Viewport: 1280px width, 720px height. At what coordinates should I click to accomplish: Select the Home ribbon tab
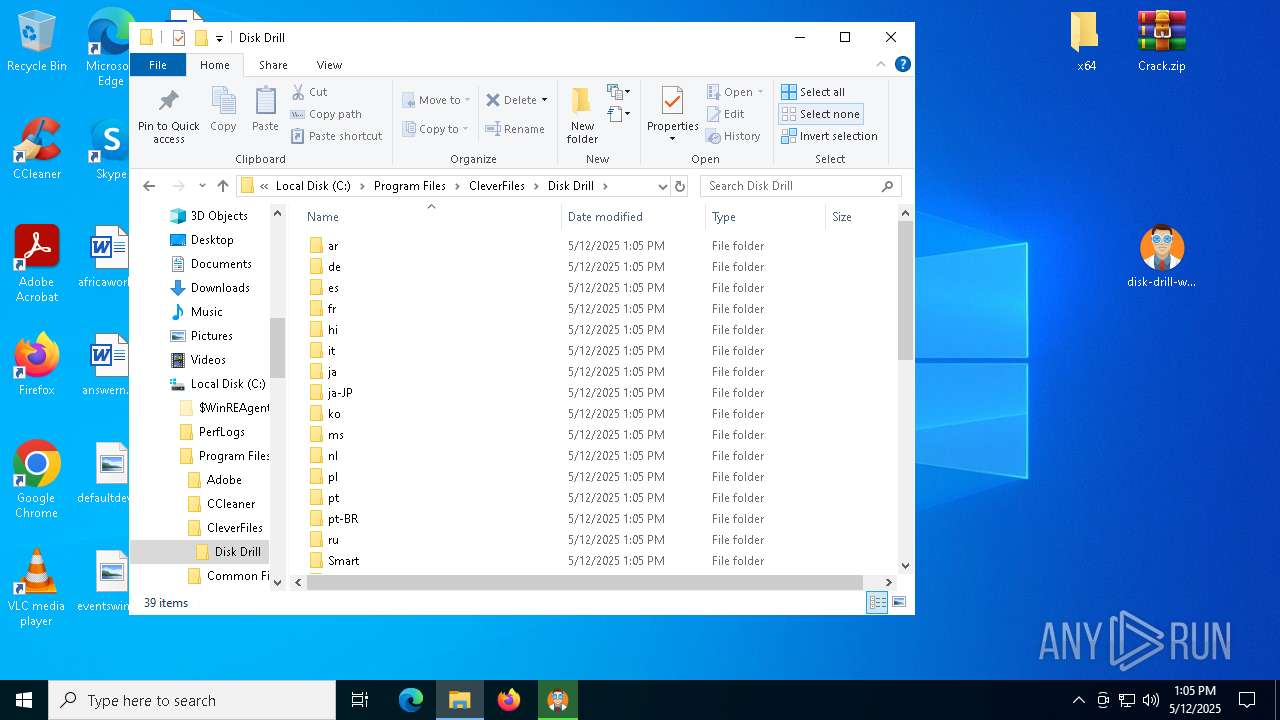[x=215, y=65]
